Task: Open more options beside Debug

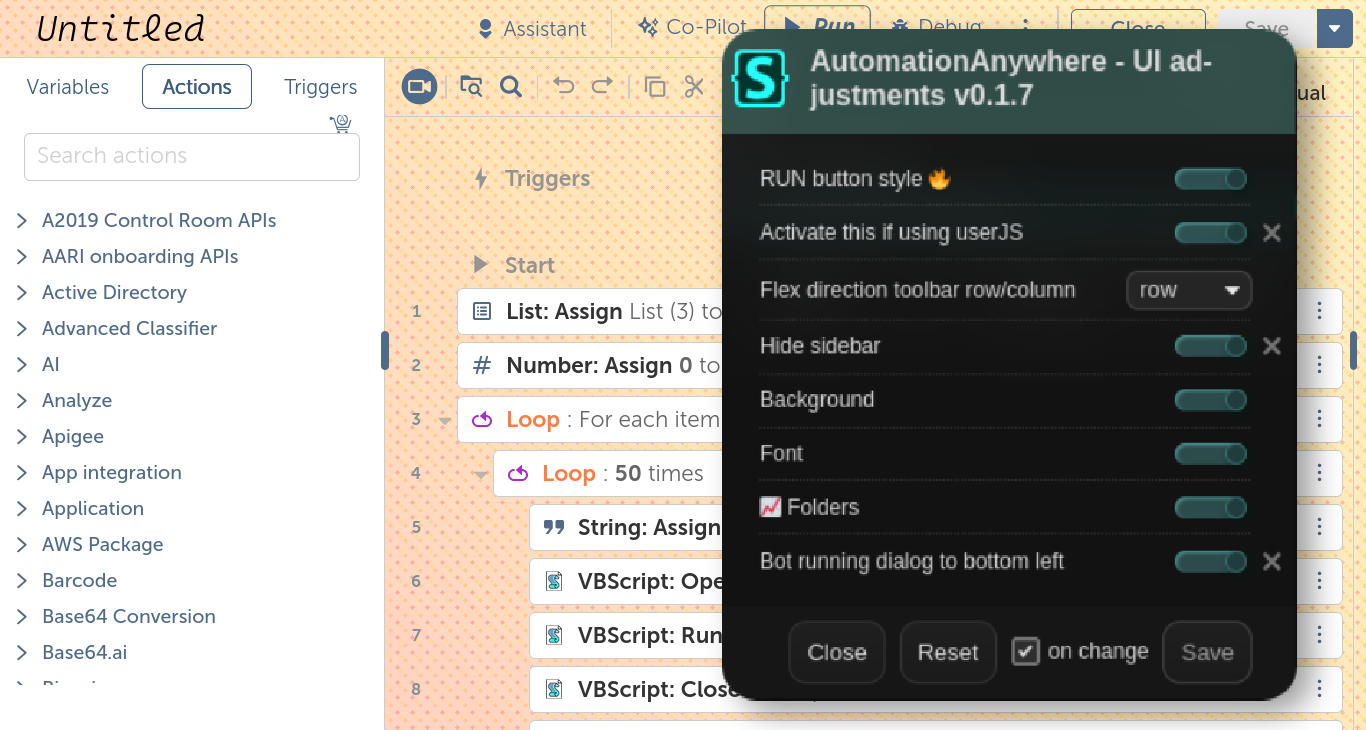Action: pyautogui.click(x=1026, y=28)
